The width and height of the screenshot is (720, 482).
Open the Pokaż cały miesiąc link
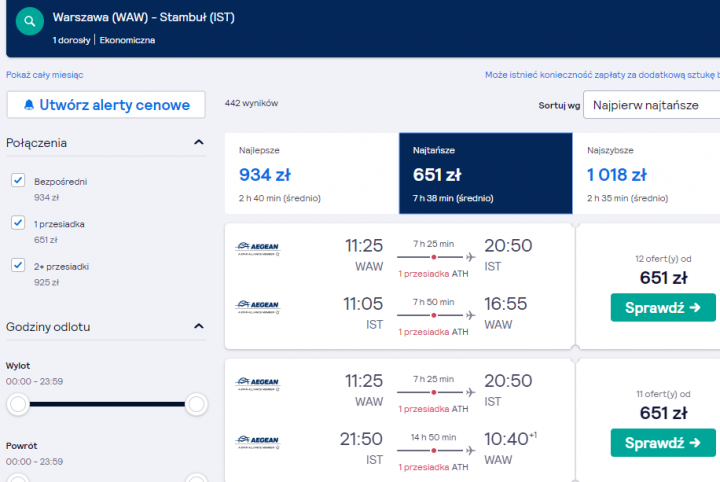tap(45, 74)
